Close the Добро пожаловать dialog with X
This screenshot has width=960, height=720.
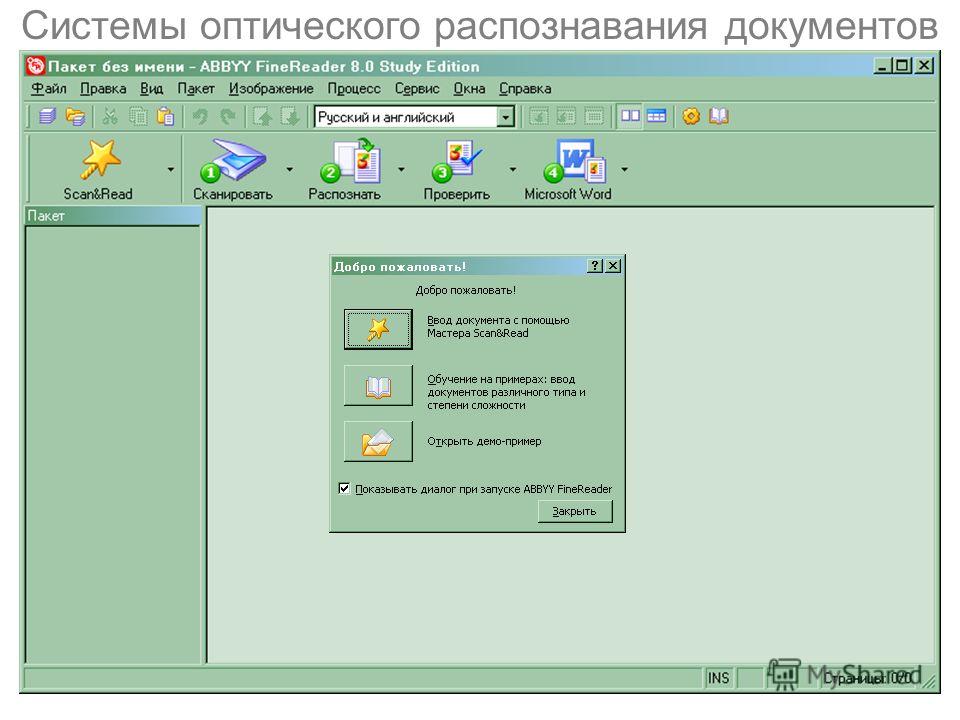(x=613, y=266)
